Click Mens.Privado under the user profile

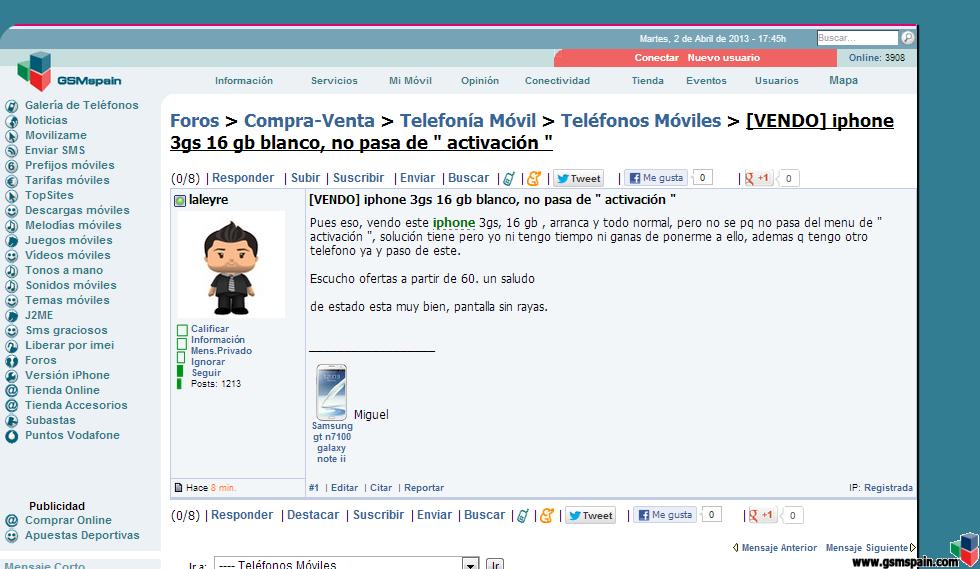221,351
